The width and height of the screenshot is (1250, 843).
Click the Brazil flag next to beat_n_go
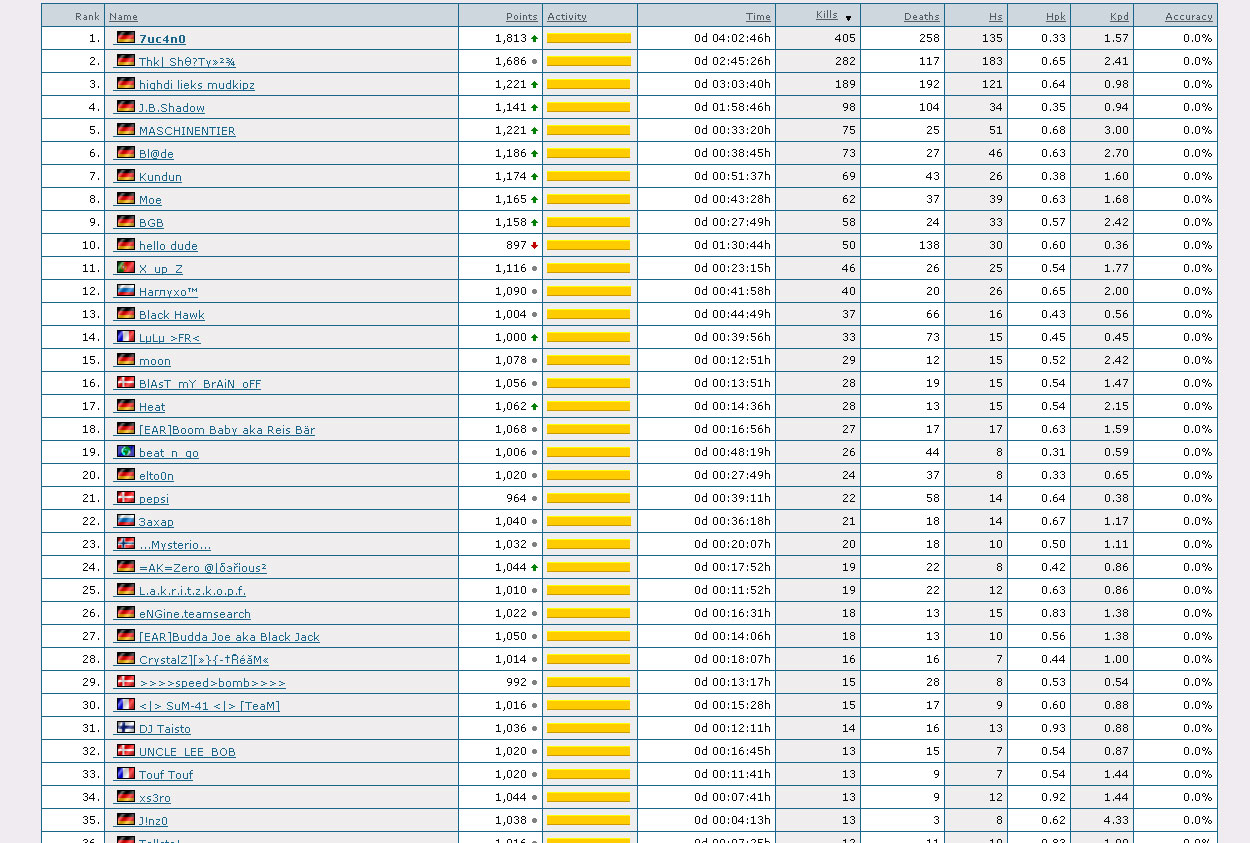(125, 452)
